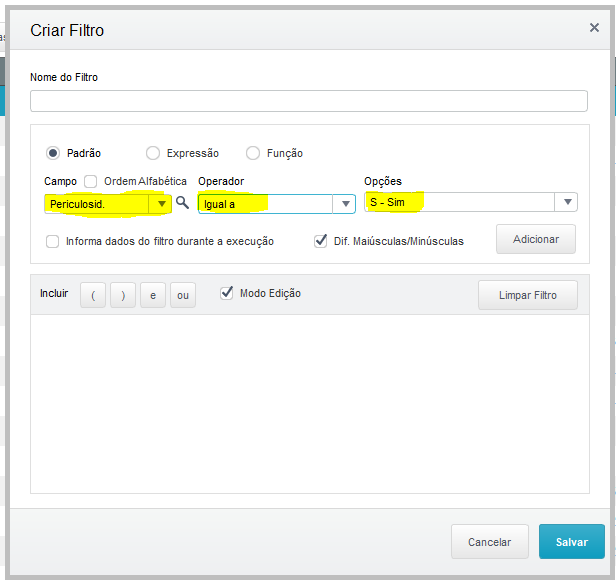Click the magnifier search icon beside Campo
The width and height of the screenshot is (616, 581).
click(182, 203)
